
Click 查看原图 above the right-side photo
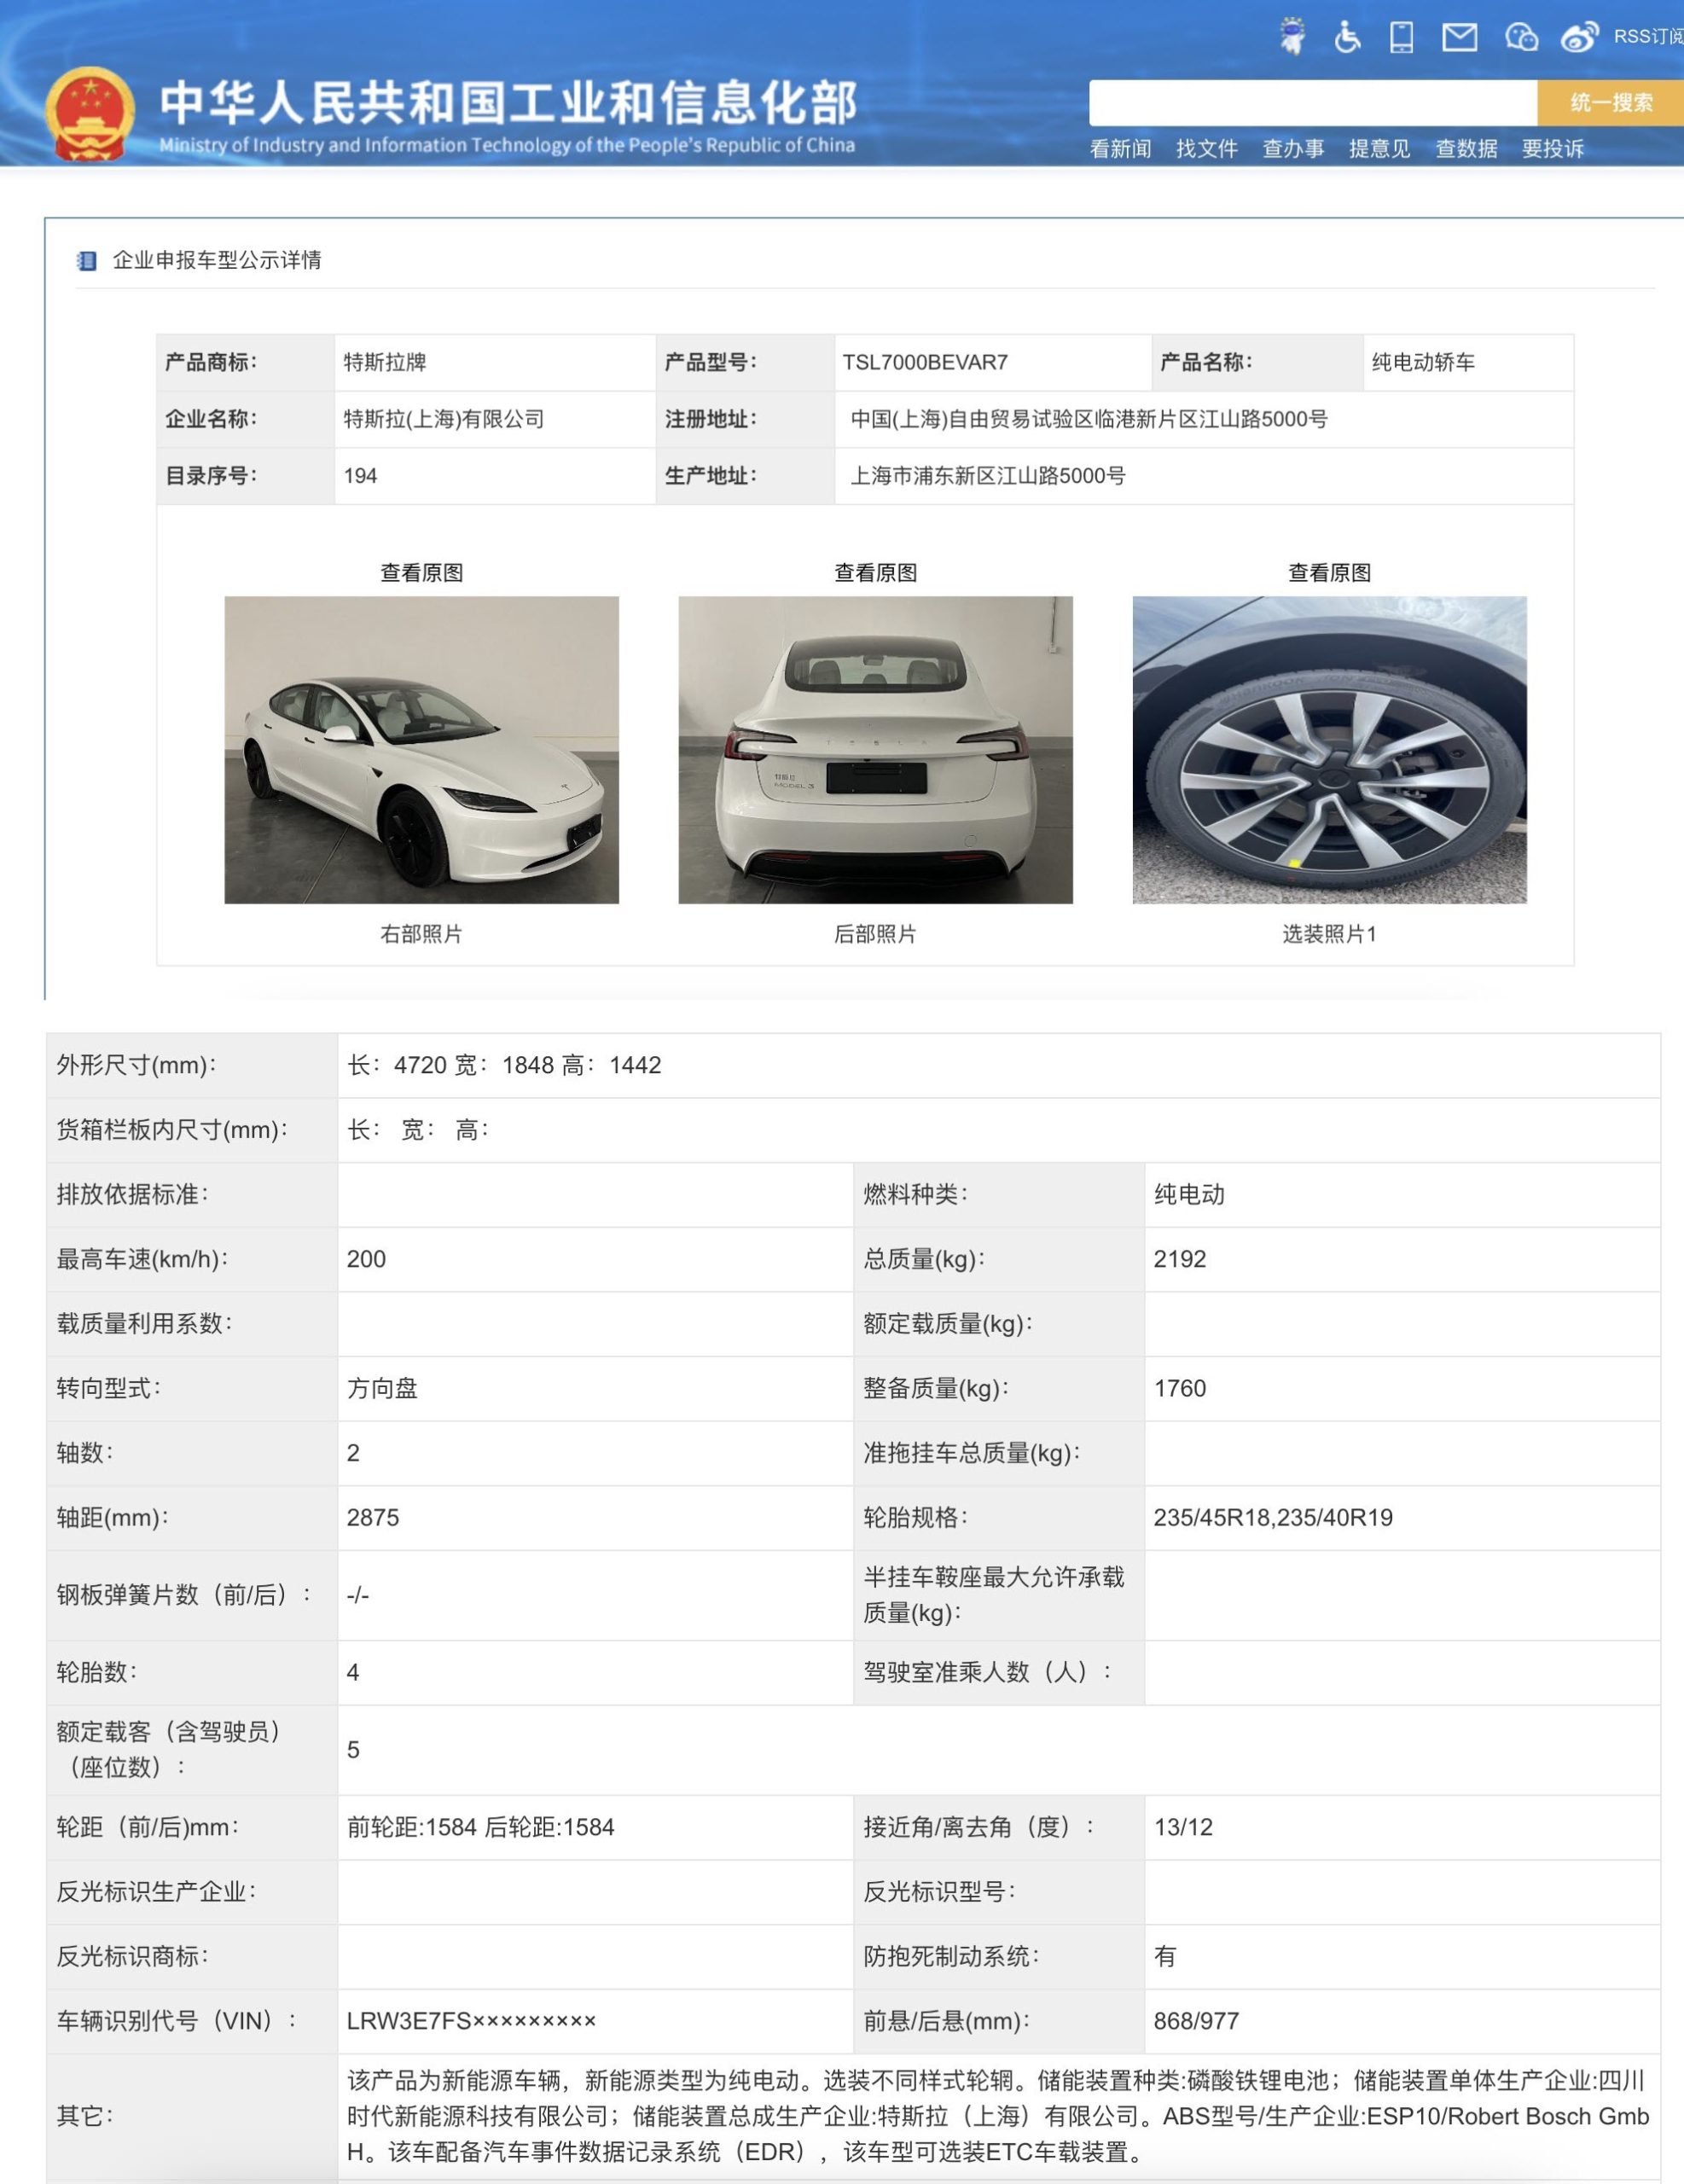coord(421,573)
